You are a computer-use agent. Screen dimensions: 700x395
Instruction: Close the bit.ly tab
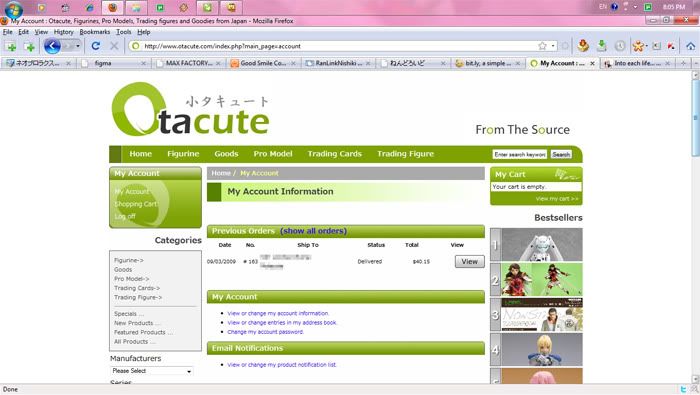coord(517,63)
